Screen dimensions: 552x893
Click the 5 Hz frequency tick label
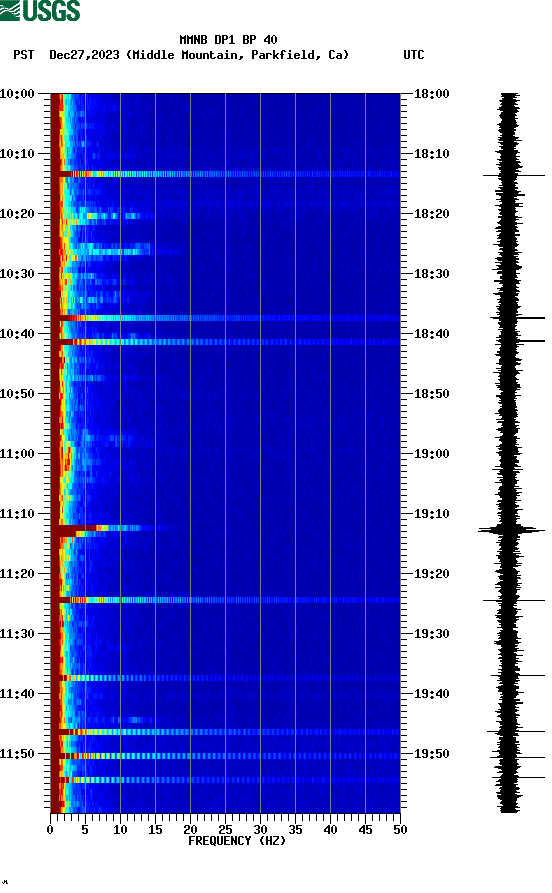[x=85, y=830]
